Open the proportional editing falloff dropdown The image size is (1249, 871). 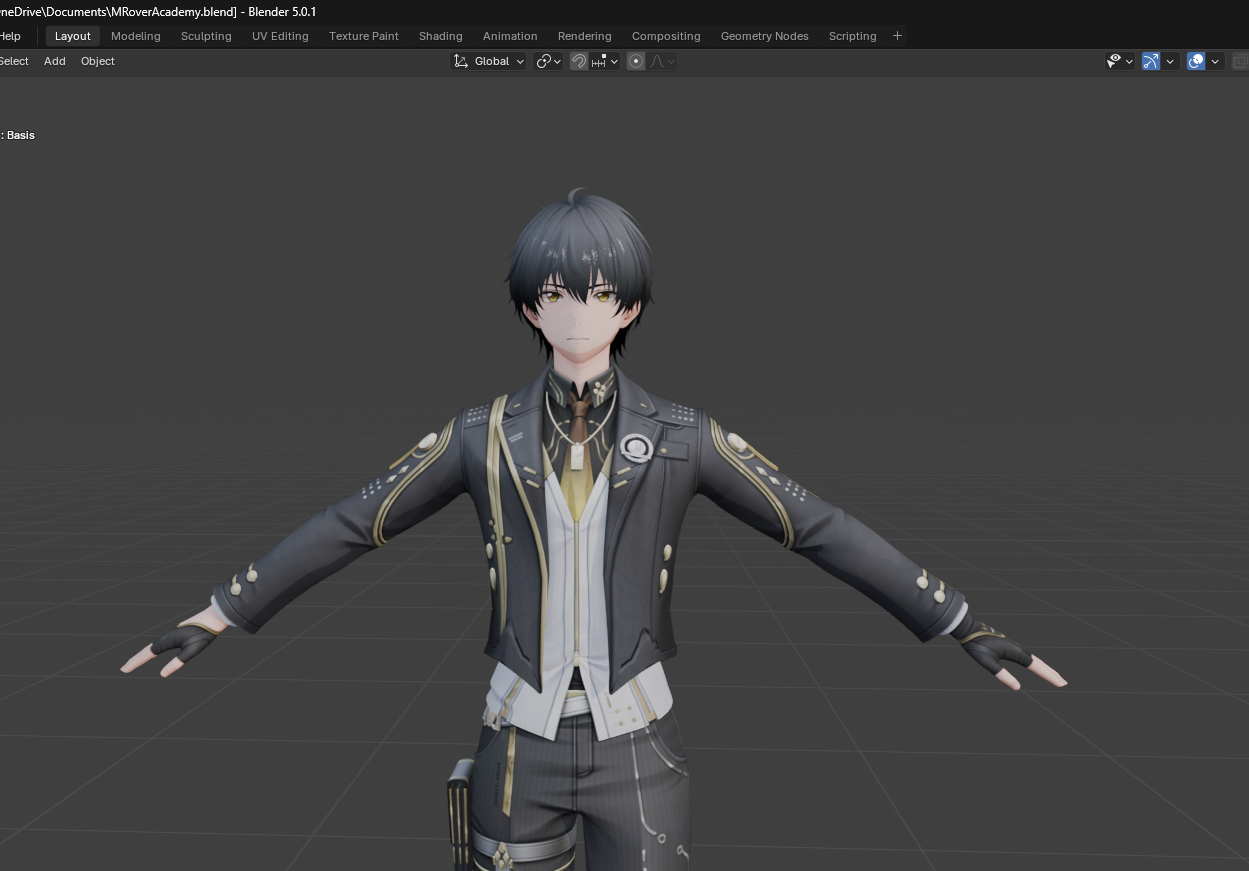pyautogui.click(x=662, y=61)
